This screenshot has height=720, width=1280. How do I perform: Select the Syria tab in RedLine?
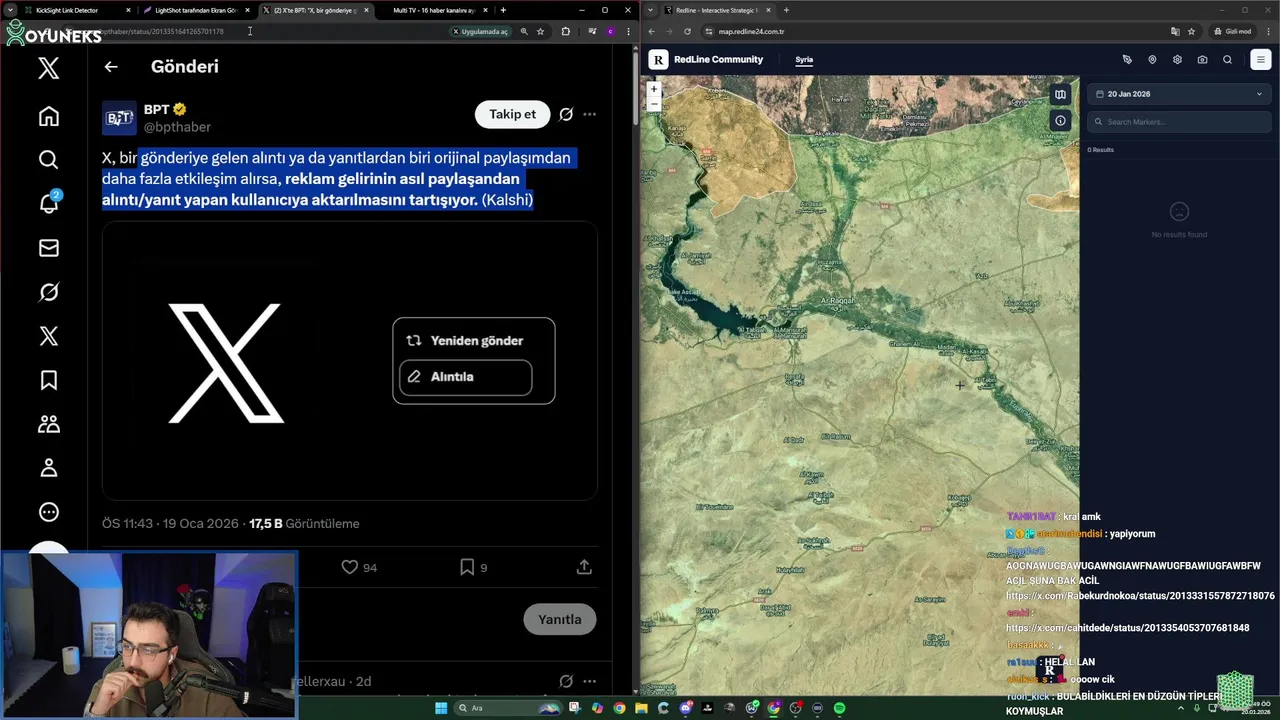tap(804, 60)
